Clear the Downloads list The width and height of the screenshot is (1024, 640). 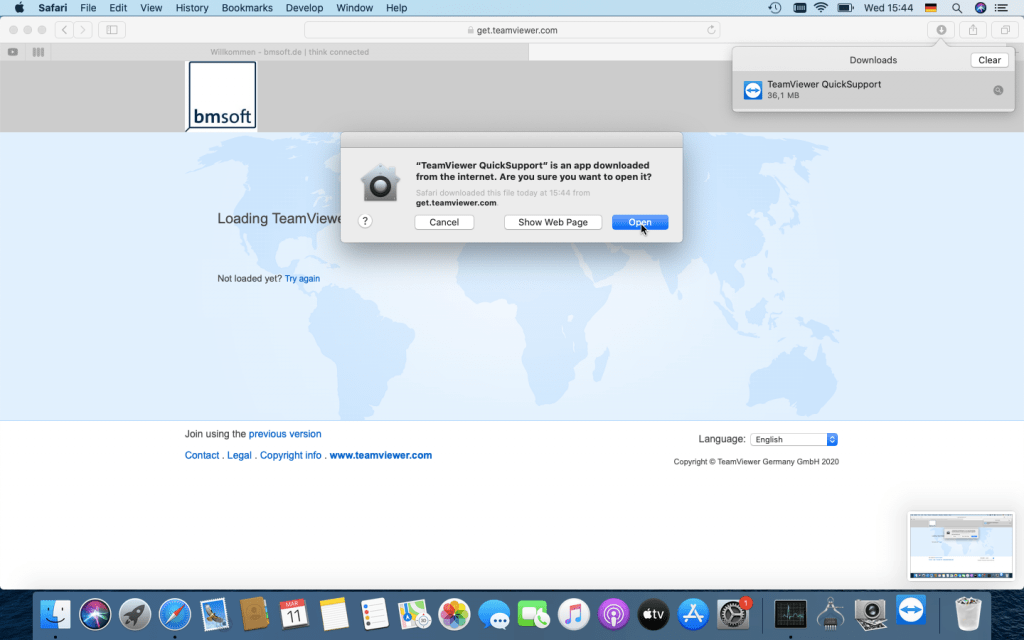pos(989,60)
